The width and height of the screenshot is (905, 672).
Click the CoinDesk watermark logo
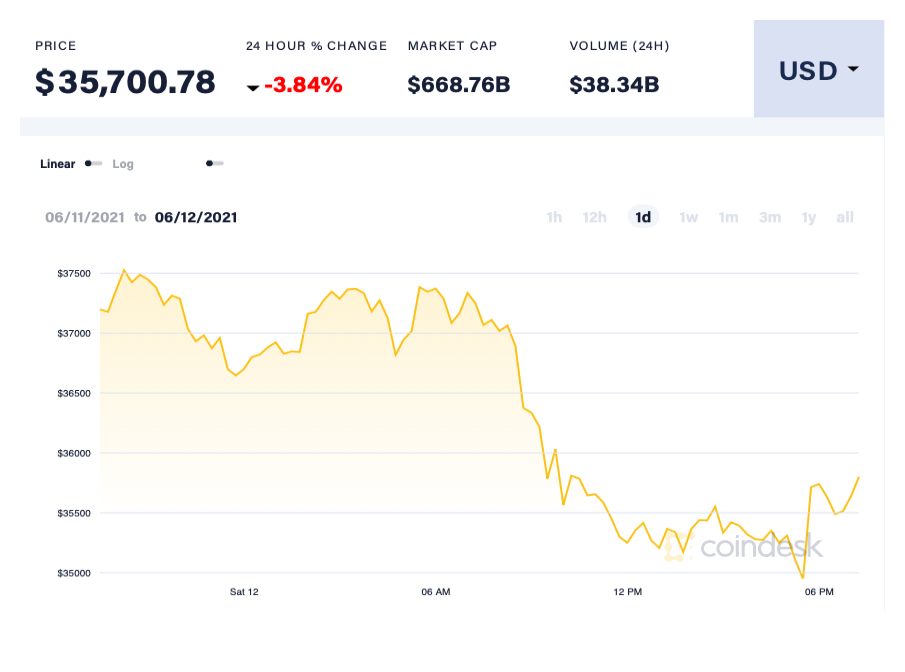click(x=745, y=548)
